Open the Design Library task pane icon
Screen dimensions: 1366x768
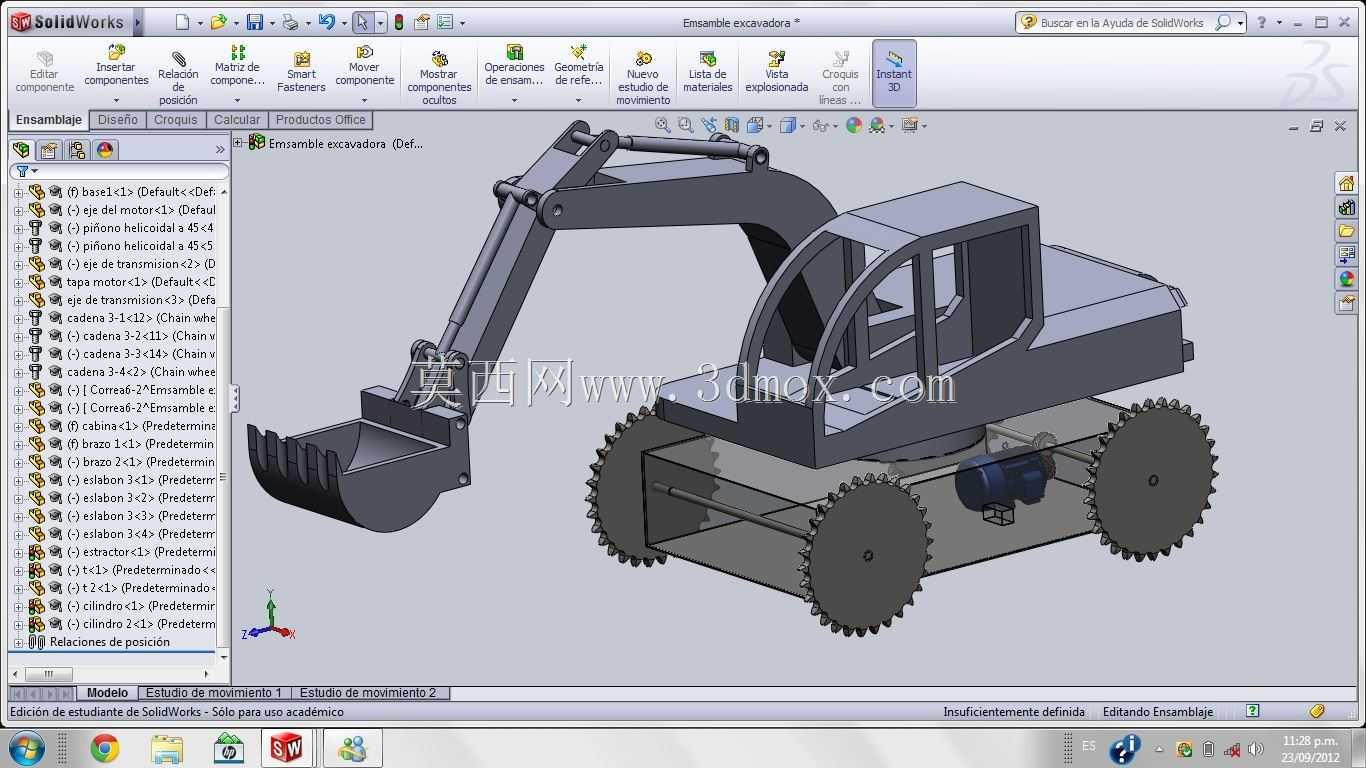pyautogui.click(x=1347, y=207)
